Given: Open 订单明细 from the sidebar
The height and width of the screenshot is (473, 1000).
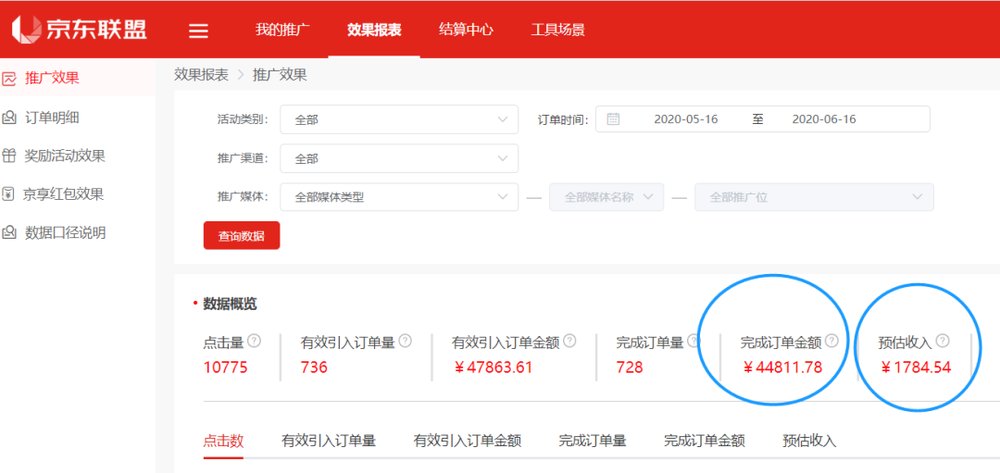Looking at the screenshot, I should click(x=52, y=117).
